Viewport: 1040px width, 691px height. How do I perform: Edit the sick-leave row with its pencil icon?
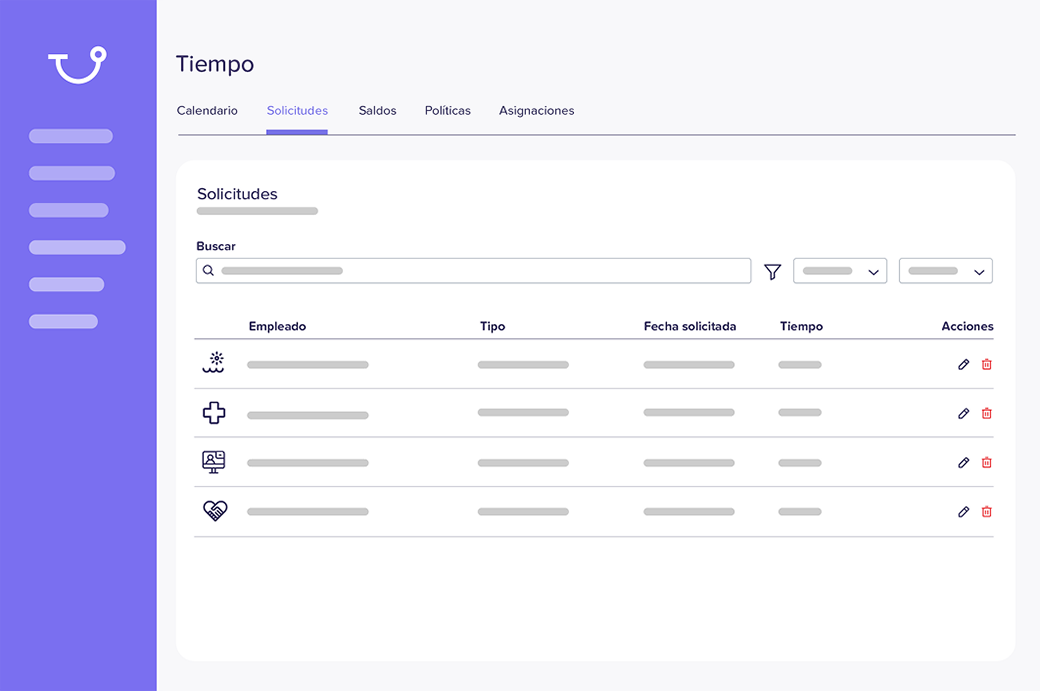click(x=963, y=412)
